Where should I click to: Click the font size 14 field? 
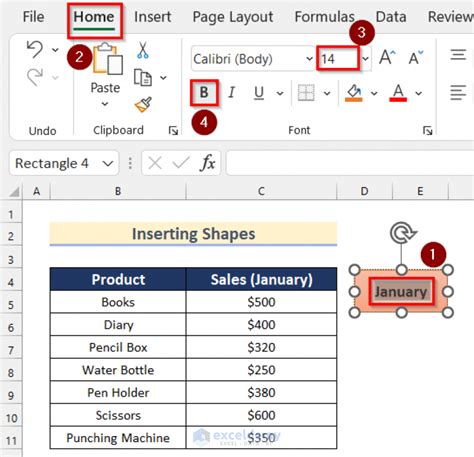[338, 59]
